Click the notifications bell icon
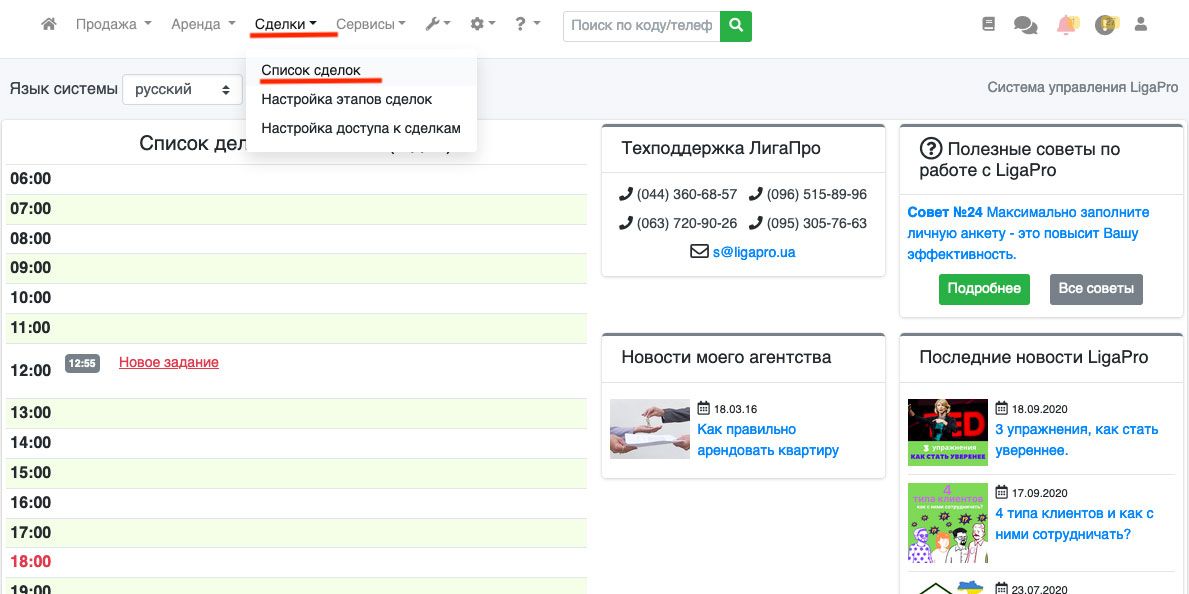The height and width of the screenshot is (594, 1189). (1066, 25)
